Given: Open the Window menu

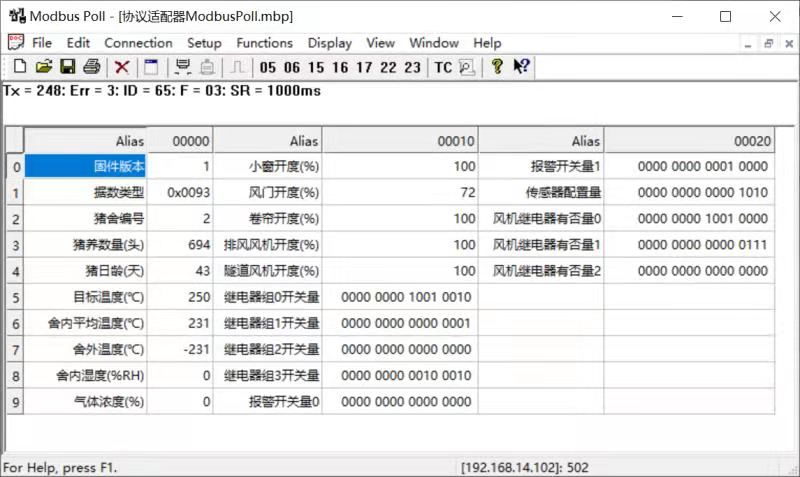Looking at the screenshot, I should (434, 43).
